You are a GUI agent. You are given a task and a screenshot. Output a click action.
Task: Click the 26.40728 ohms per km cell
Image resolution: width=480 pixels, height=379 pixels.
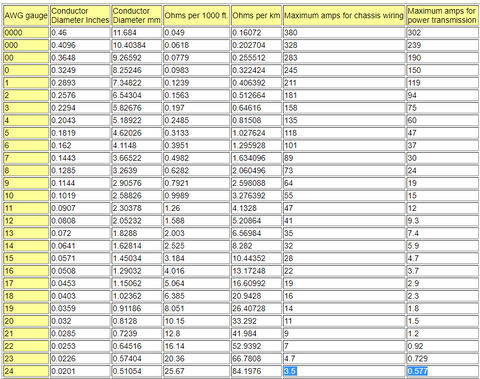(x=256, y=309)
